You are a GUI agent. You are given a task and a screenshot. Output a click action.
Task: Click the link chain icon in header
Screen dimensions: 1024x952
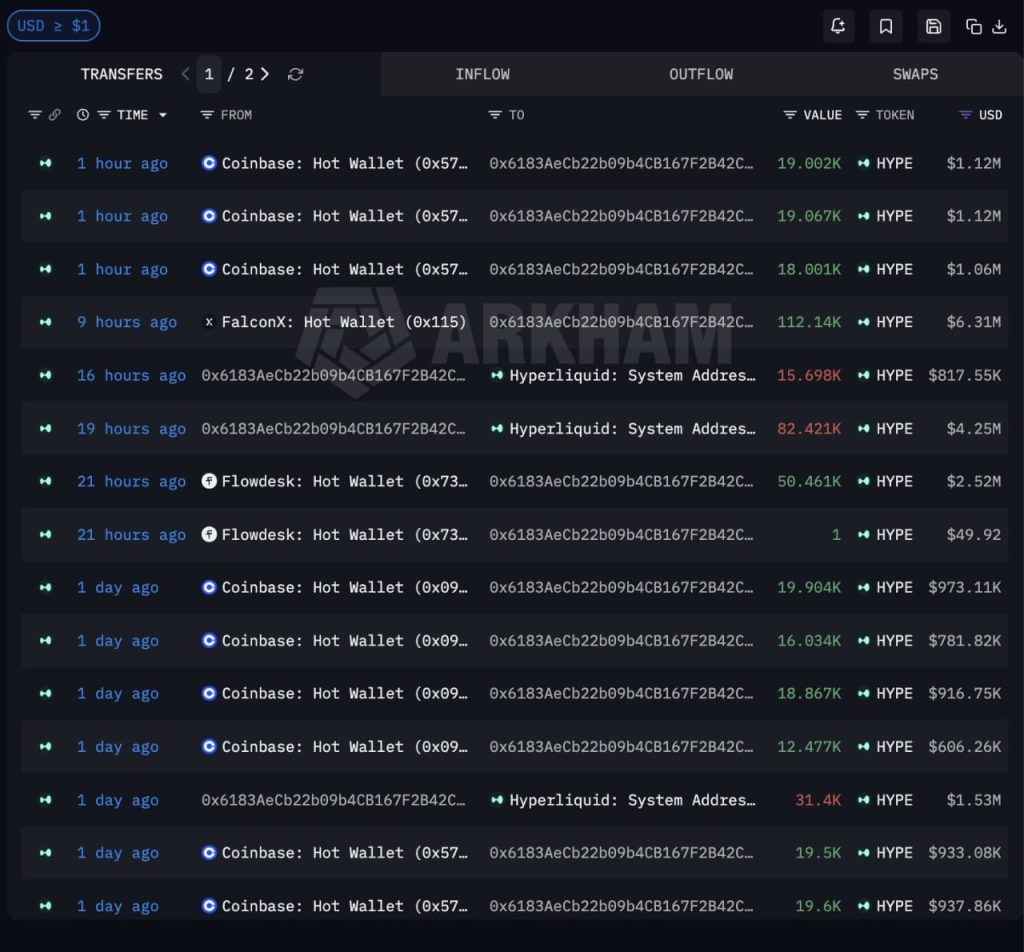click(x=55, y=115)
